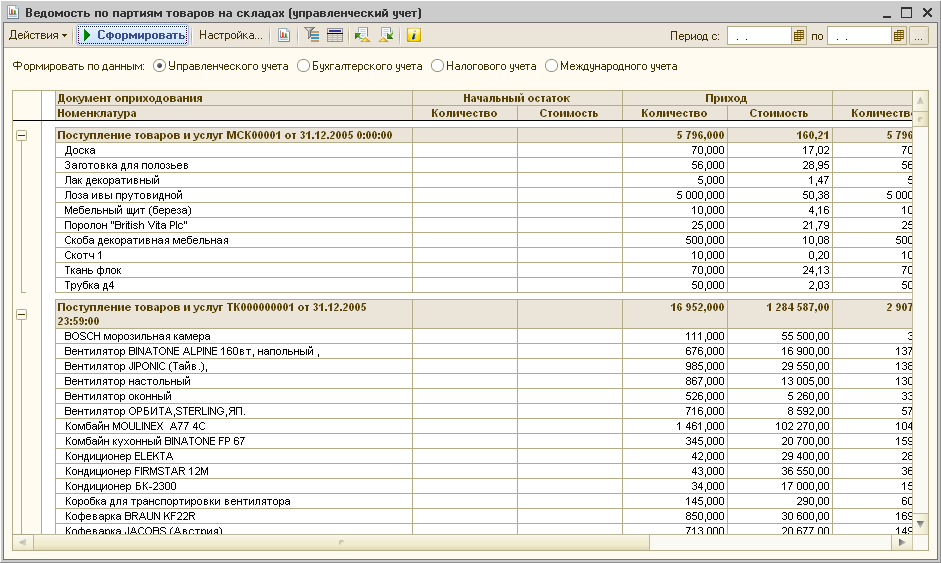Viewport: 941px width, 563px height.
Task: Click the window icon in title bar
Action: 13,12
